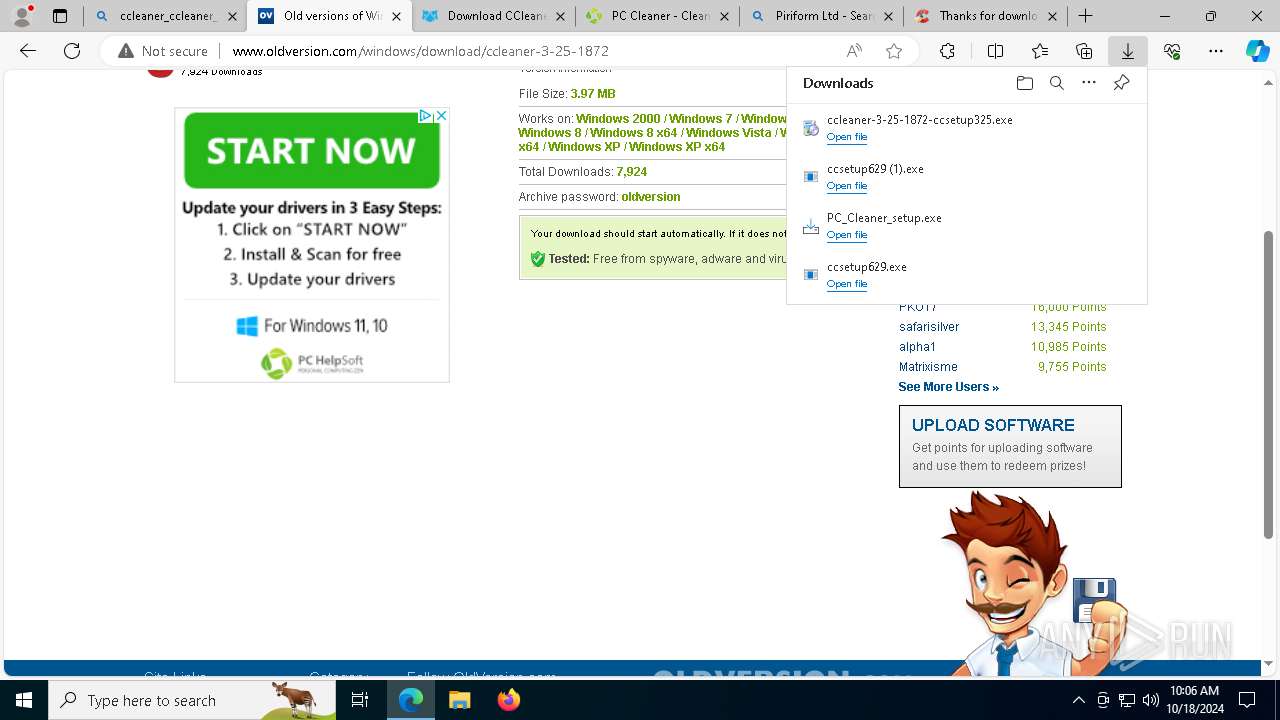Click the START NOW ad button
The image size is (1280, 720).
(312, 150)
